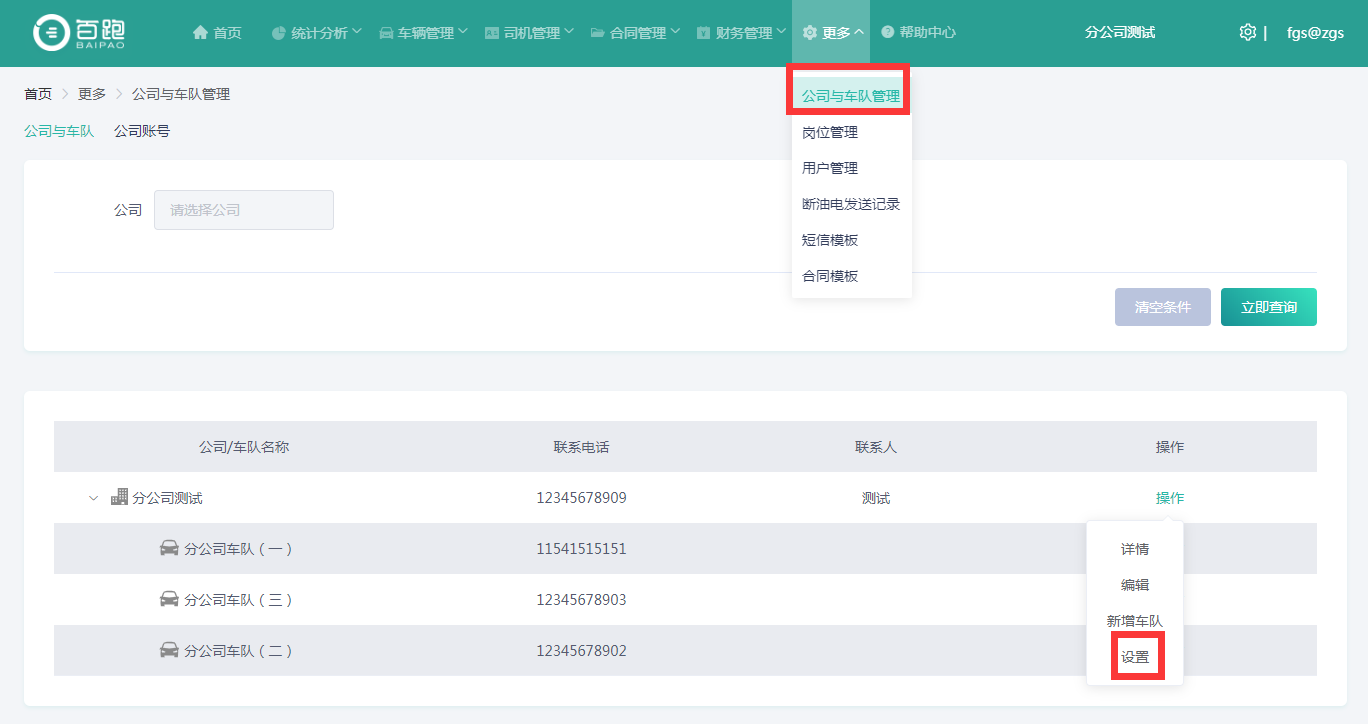Select 岗位管理 from the 更多 menu
Viewport: 1368px width, 724px height.
click(x=830, y=132)
